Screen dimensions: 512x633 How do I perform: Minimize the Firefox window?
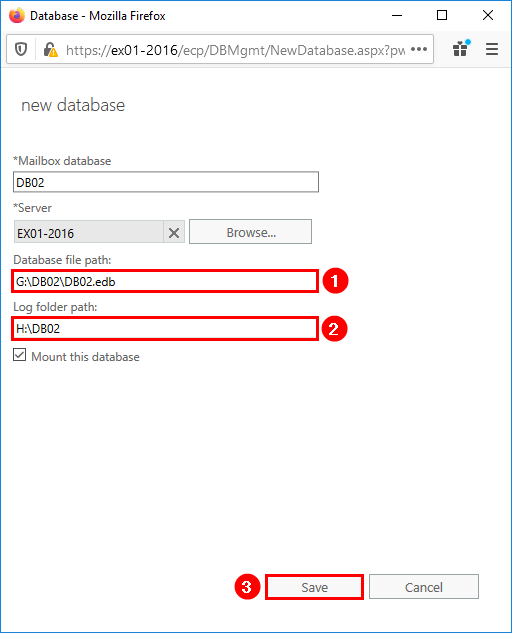pyautogui.click(x=397, y=15)
